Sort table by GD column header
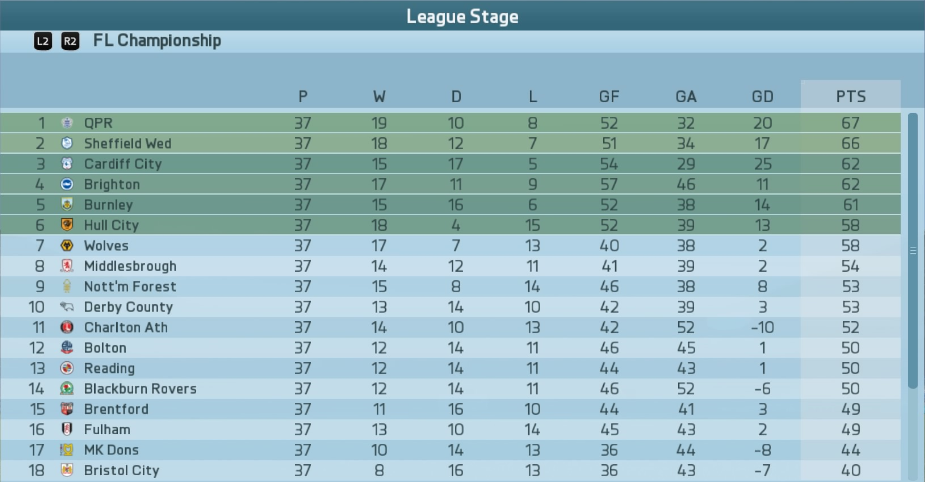Image resolution: width=925 pixels, height=482 pixels. pyautogui.click(x=762, y=96)
